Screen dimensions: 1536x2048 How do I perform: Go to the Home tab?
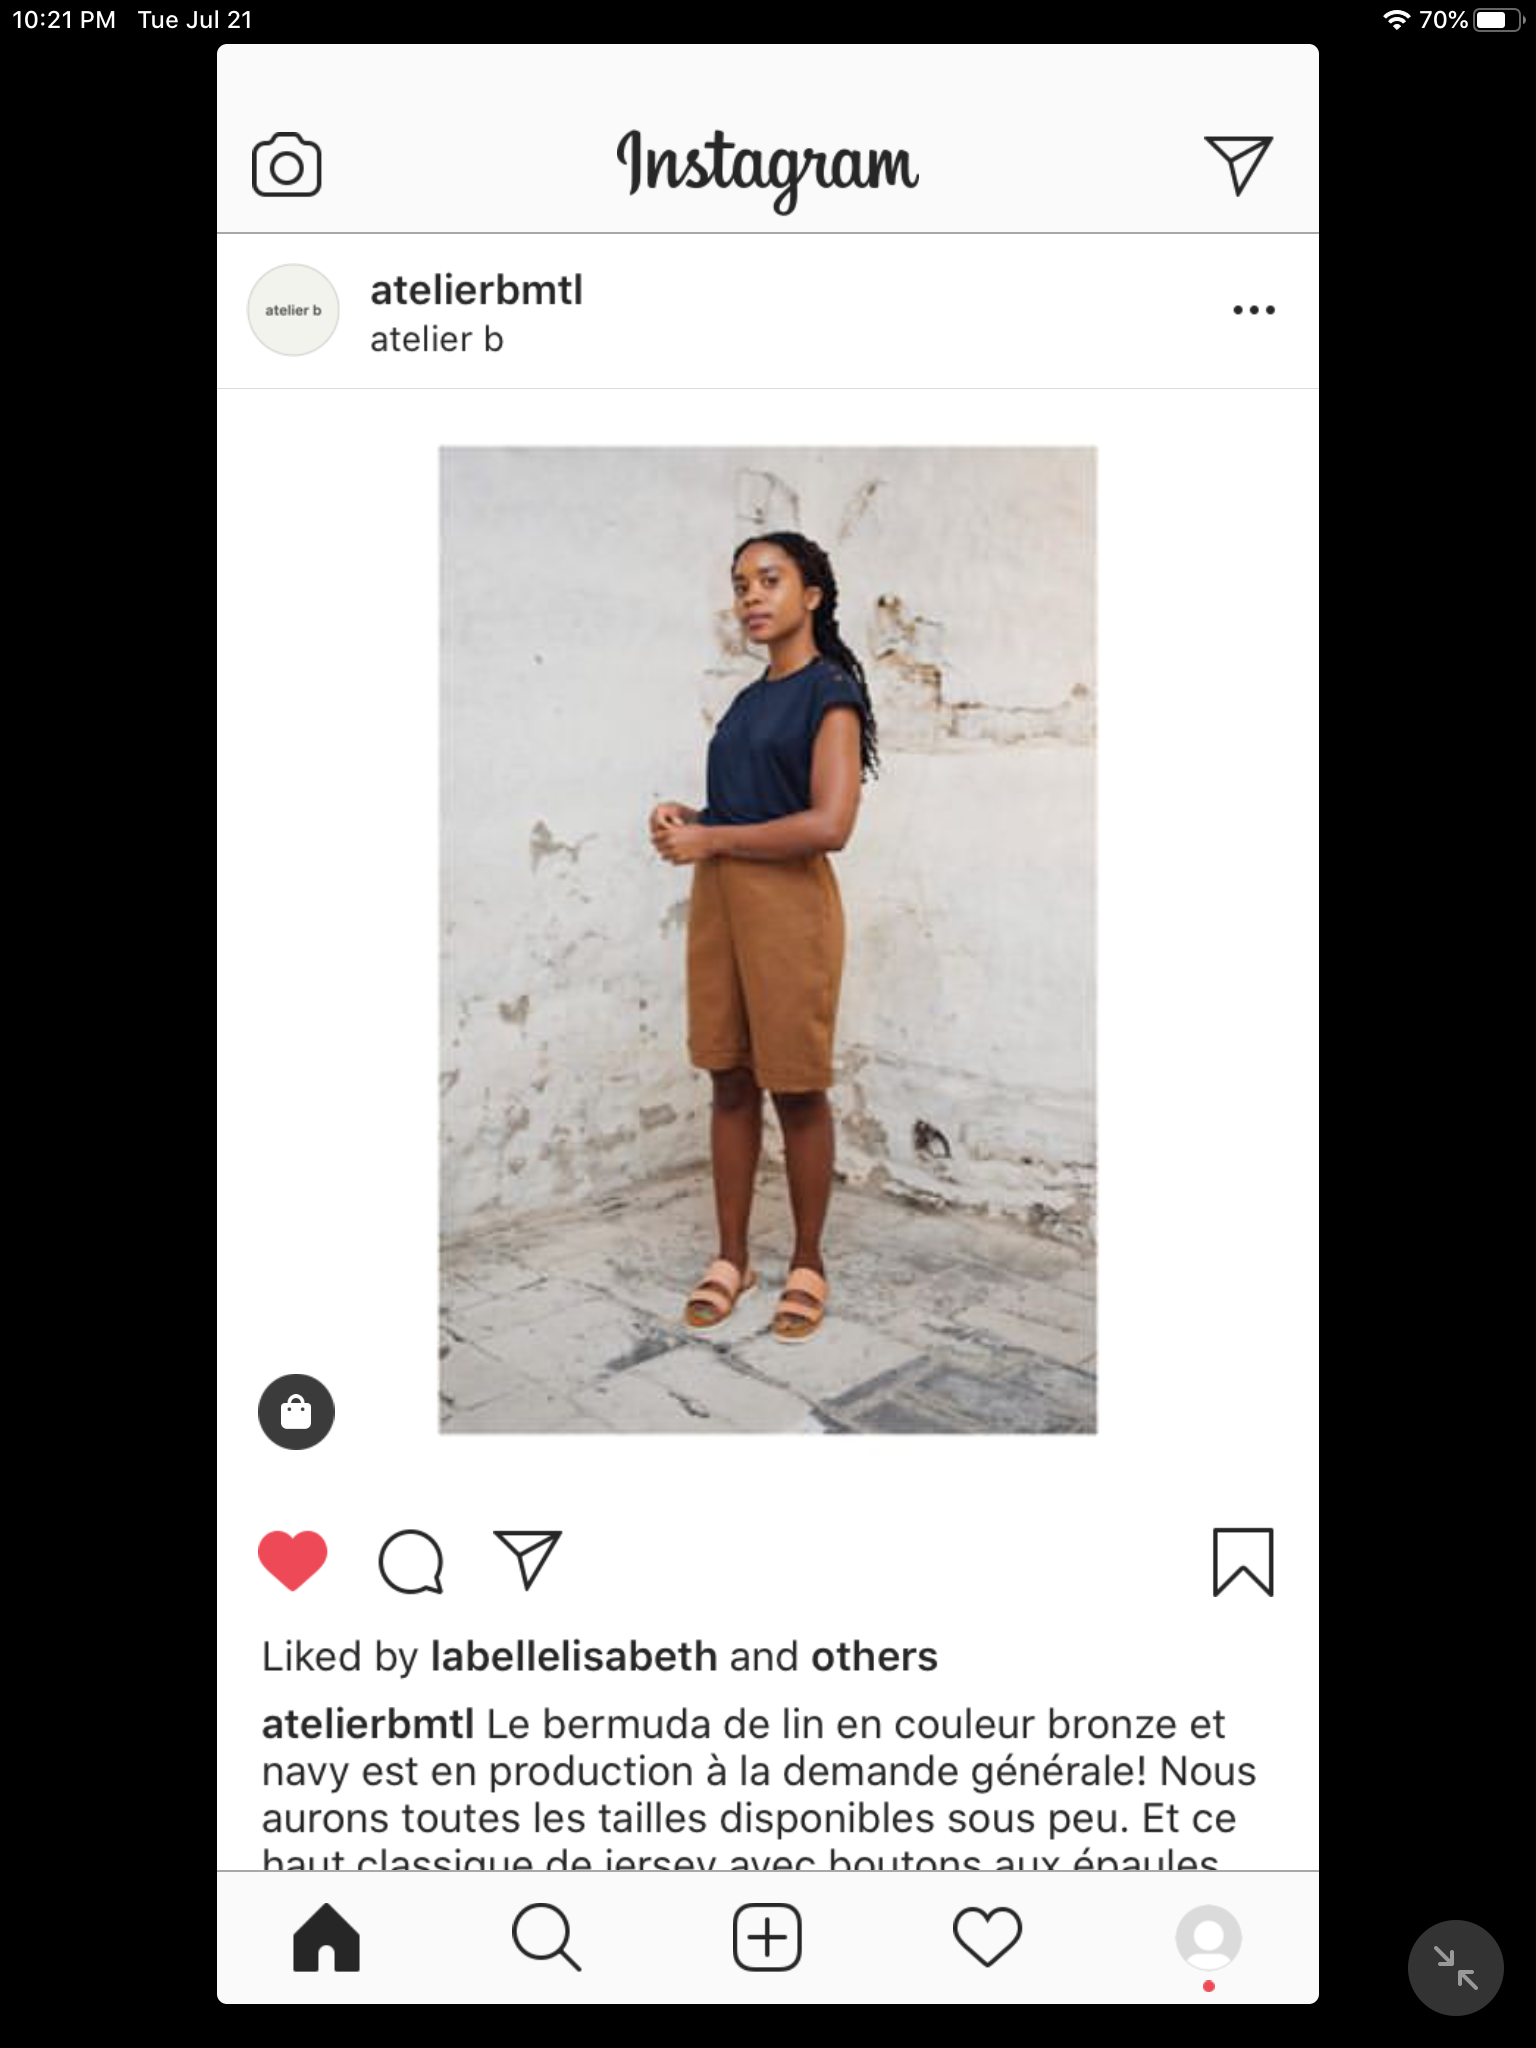click(x=326, y=1938)
